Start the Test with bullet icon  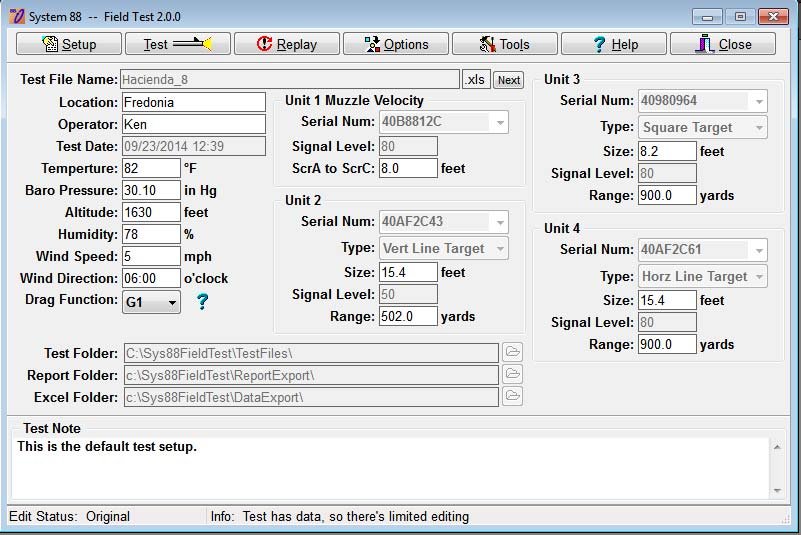point(177,44)
